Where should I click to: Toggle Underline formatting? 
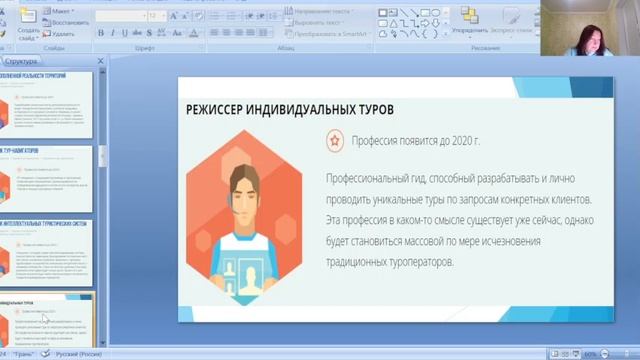124,33
